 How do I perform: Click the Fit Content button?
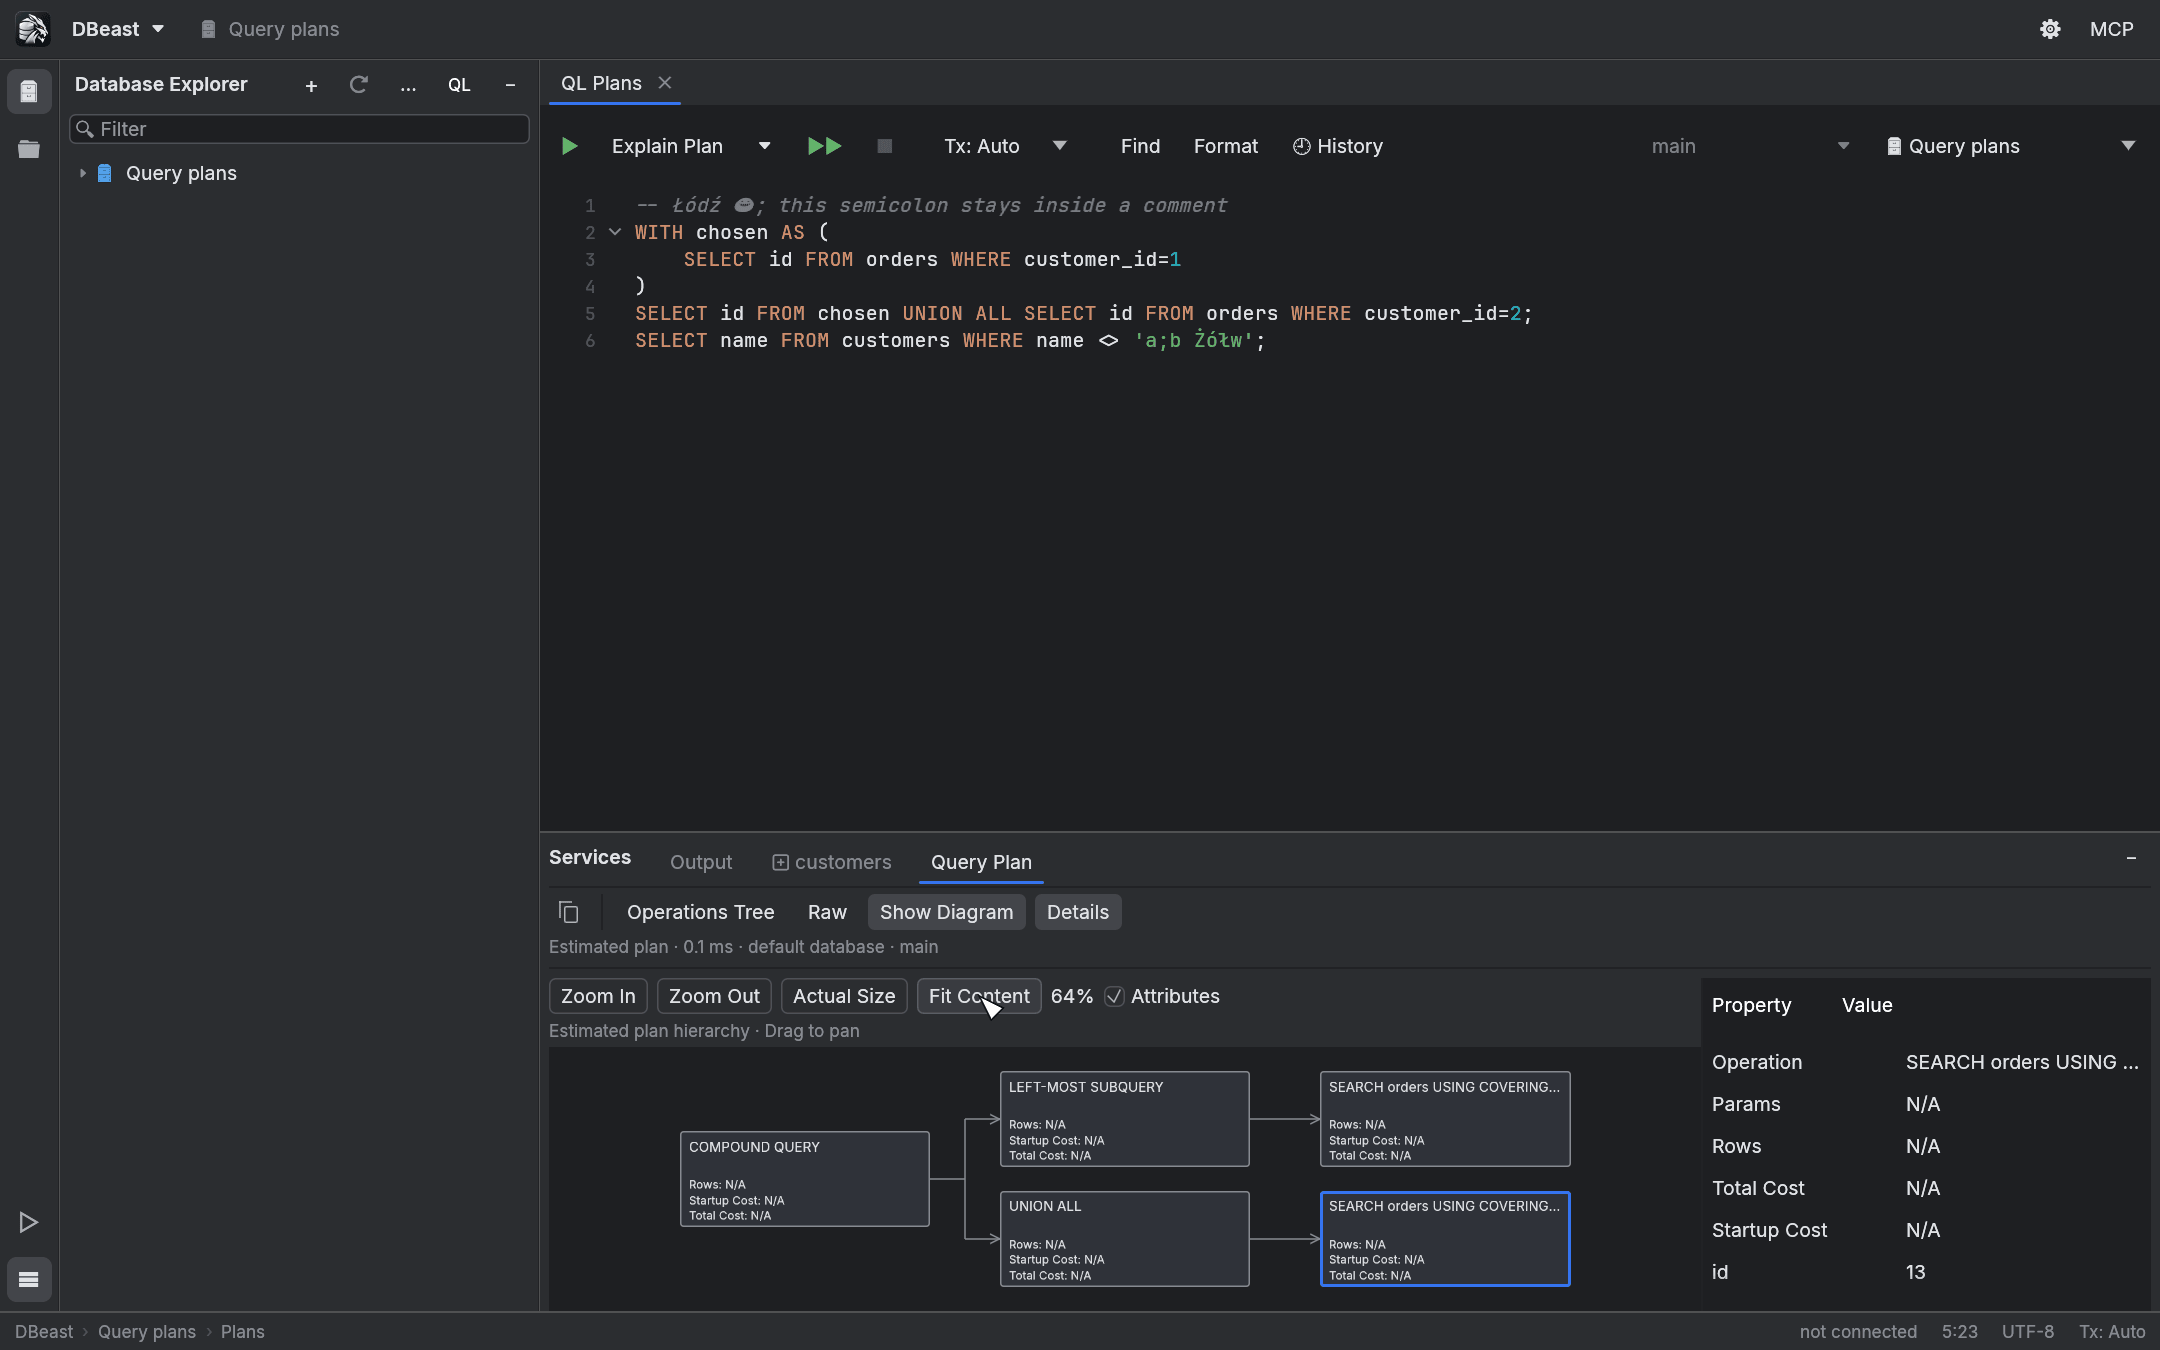(979, 996)
